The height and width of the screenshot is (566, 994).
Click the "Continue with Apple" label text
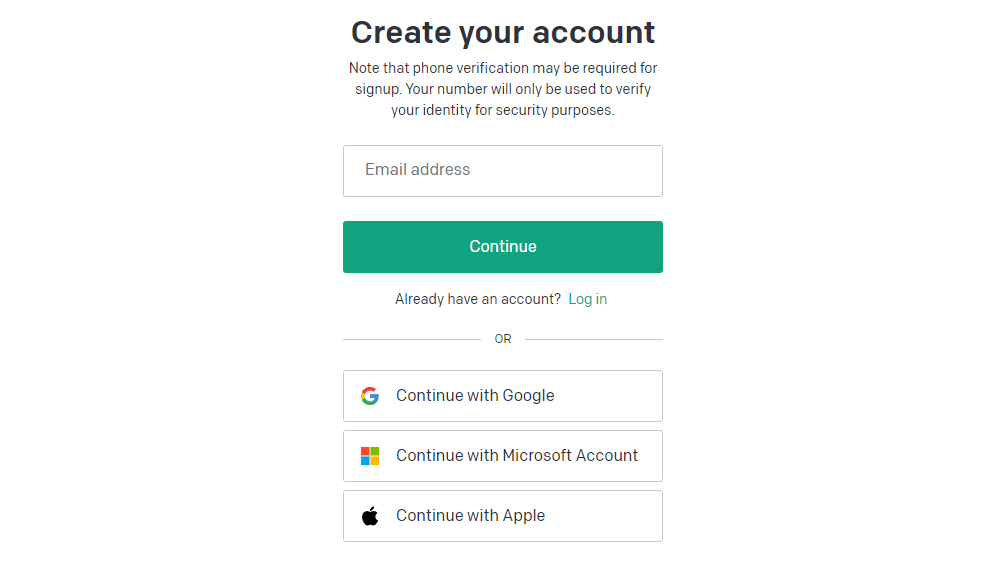tap(470, 515)
